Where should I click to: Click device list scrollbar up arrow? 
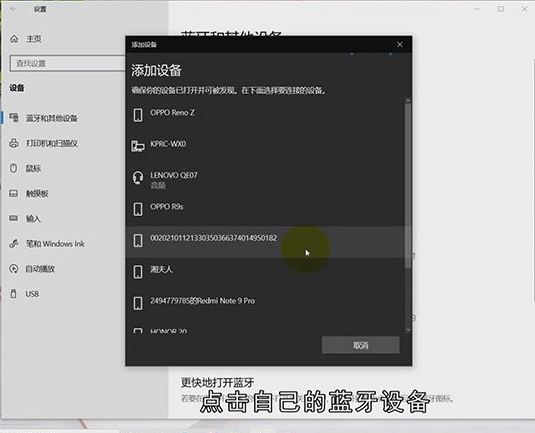[x=408, y=100]
